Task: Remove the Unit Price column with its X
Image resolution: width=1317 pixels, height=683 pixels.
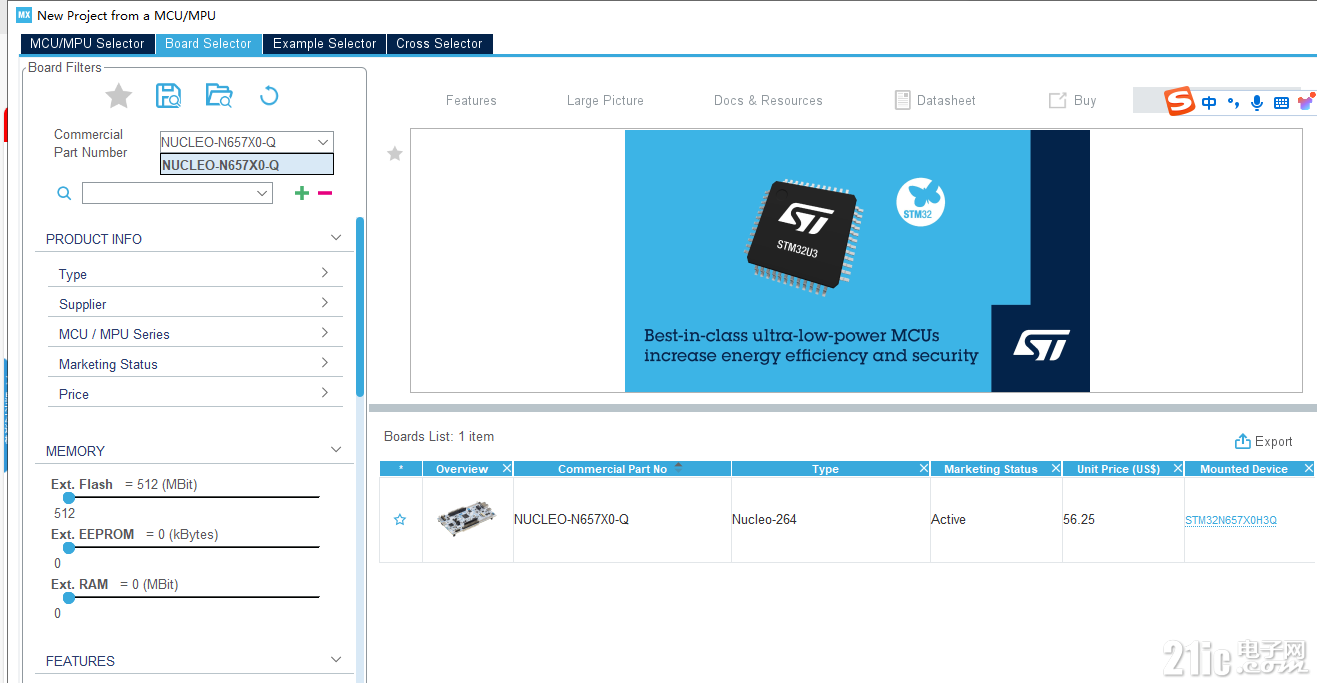Action: click(x=1177, y=468)
